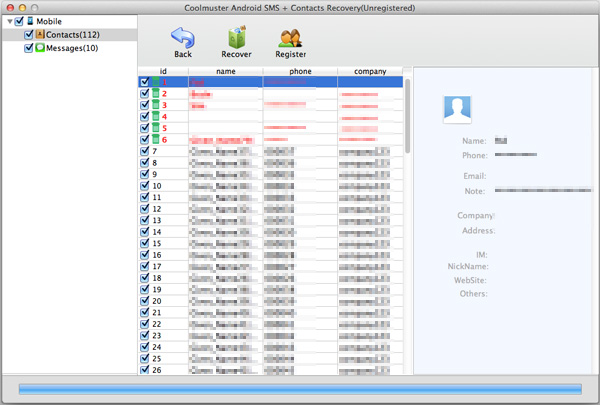Select contact id 8

pyautogui.click(x=271, y=163)
